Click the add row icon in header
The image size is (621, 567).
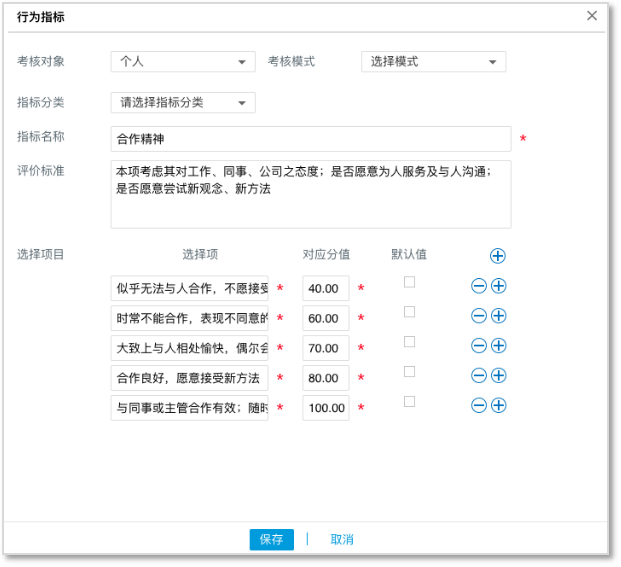click(x=497, y=256)
